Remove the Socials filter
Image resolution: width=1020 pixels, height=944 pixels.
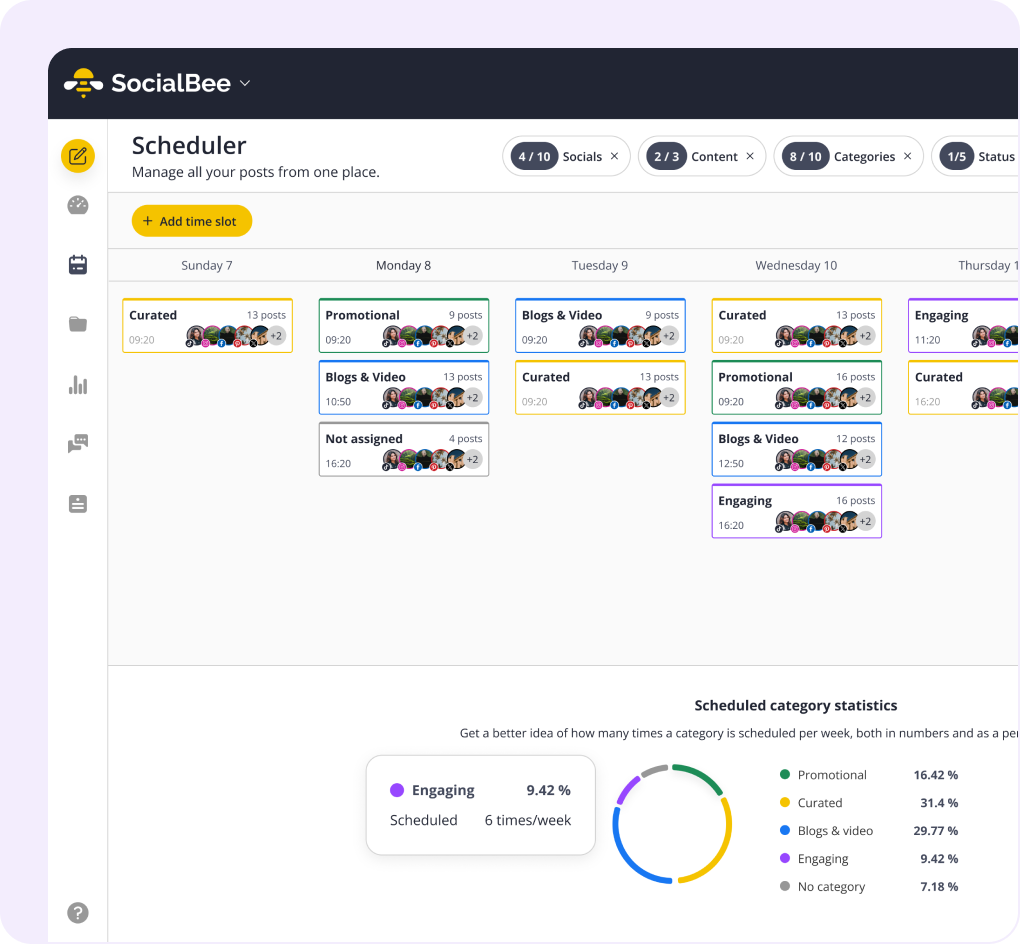tap(614, 156)
